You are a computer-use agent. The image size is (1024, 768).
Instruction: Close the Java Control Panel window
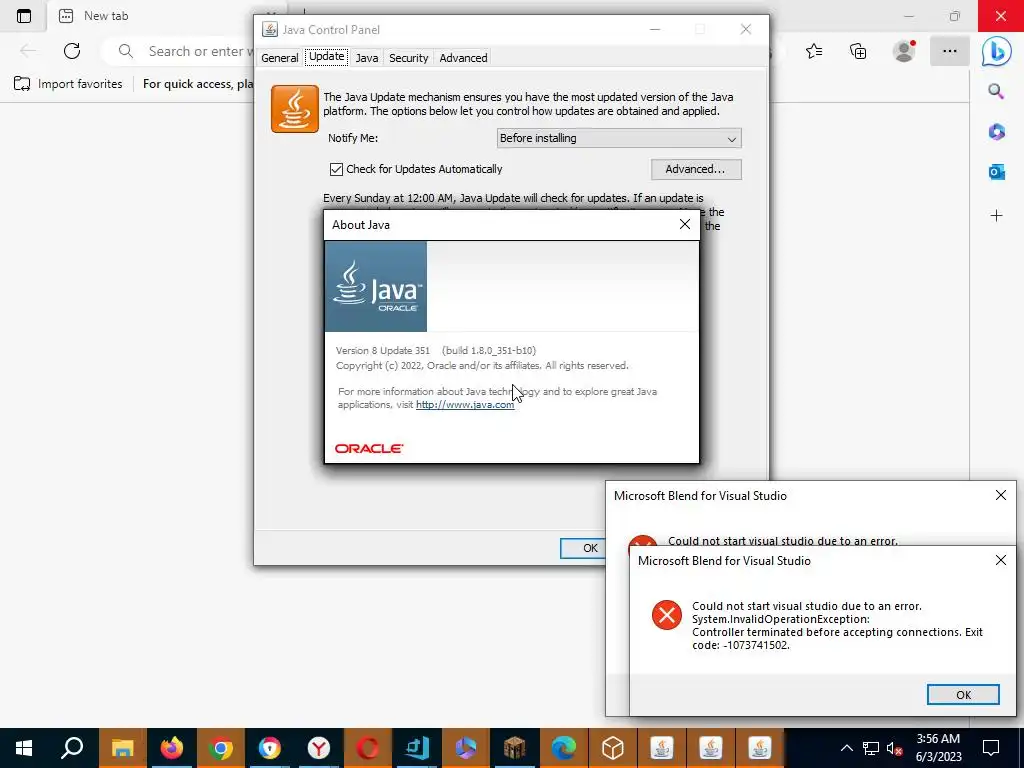point(745,29)
